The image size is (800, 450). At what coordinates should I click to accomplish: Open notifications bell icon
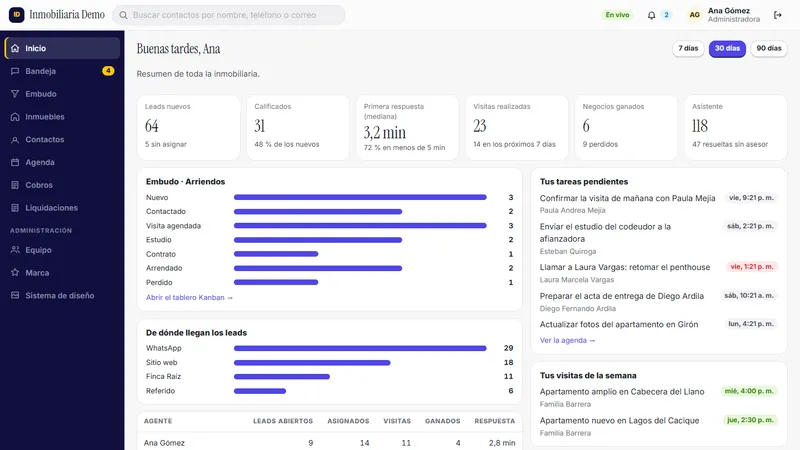pyautogui.click(x=652, y=15)
